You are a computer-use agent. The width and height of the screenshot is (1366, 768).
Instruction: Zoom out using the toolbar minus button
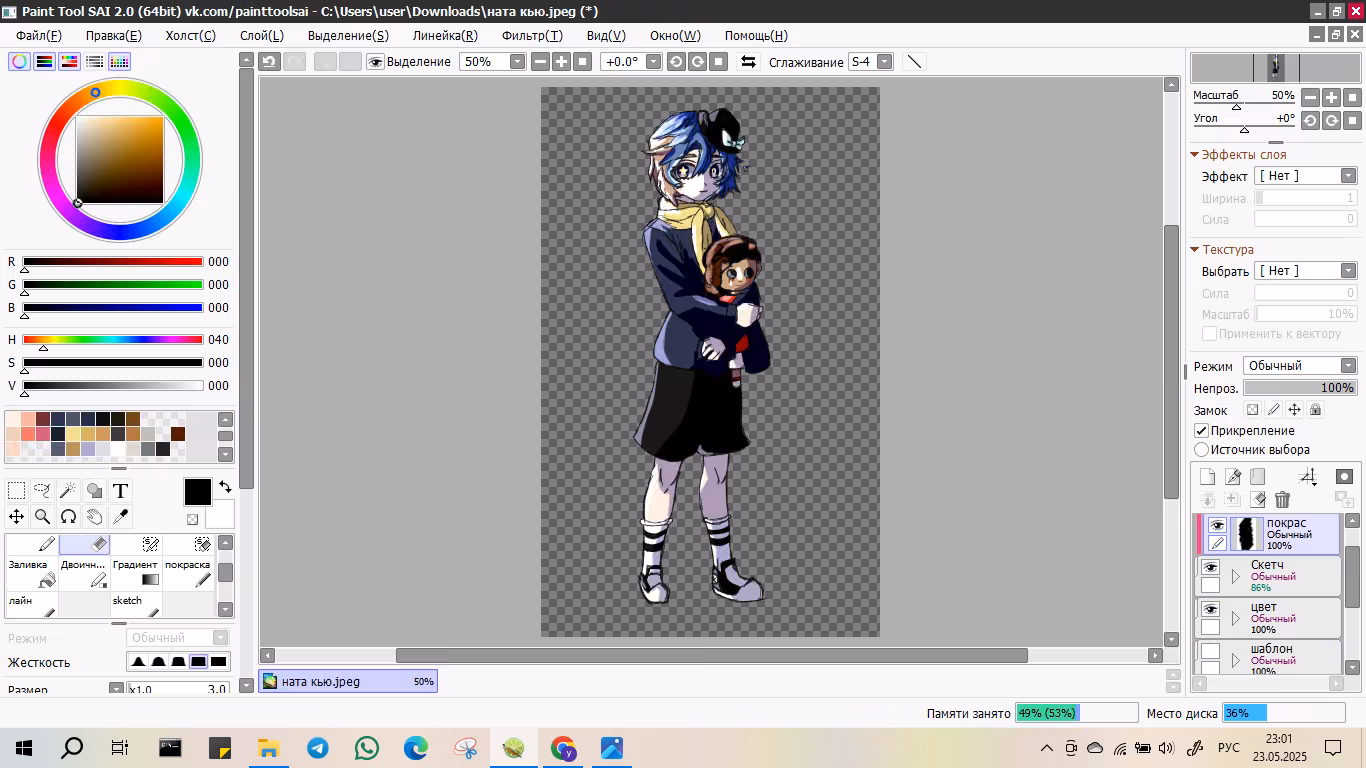[x=540, y=62]
